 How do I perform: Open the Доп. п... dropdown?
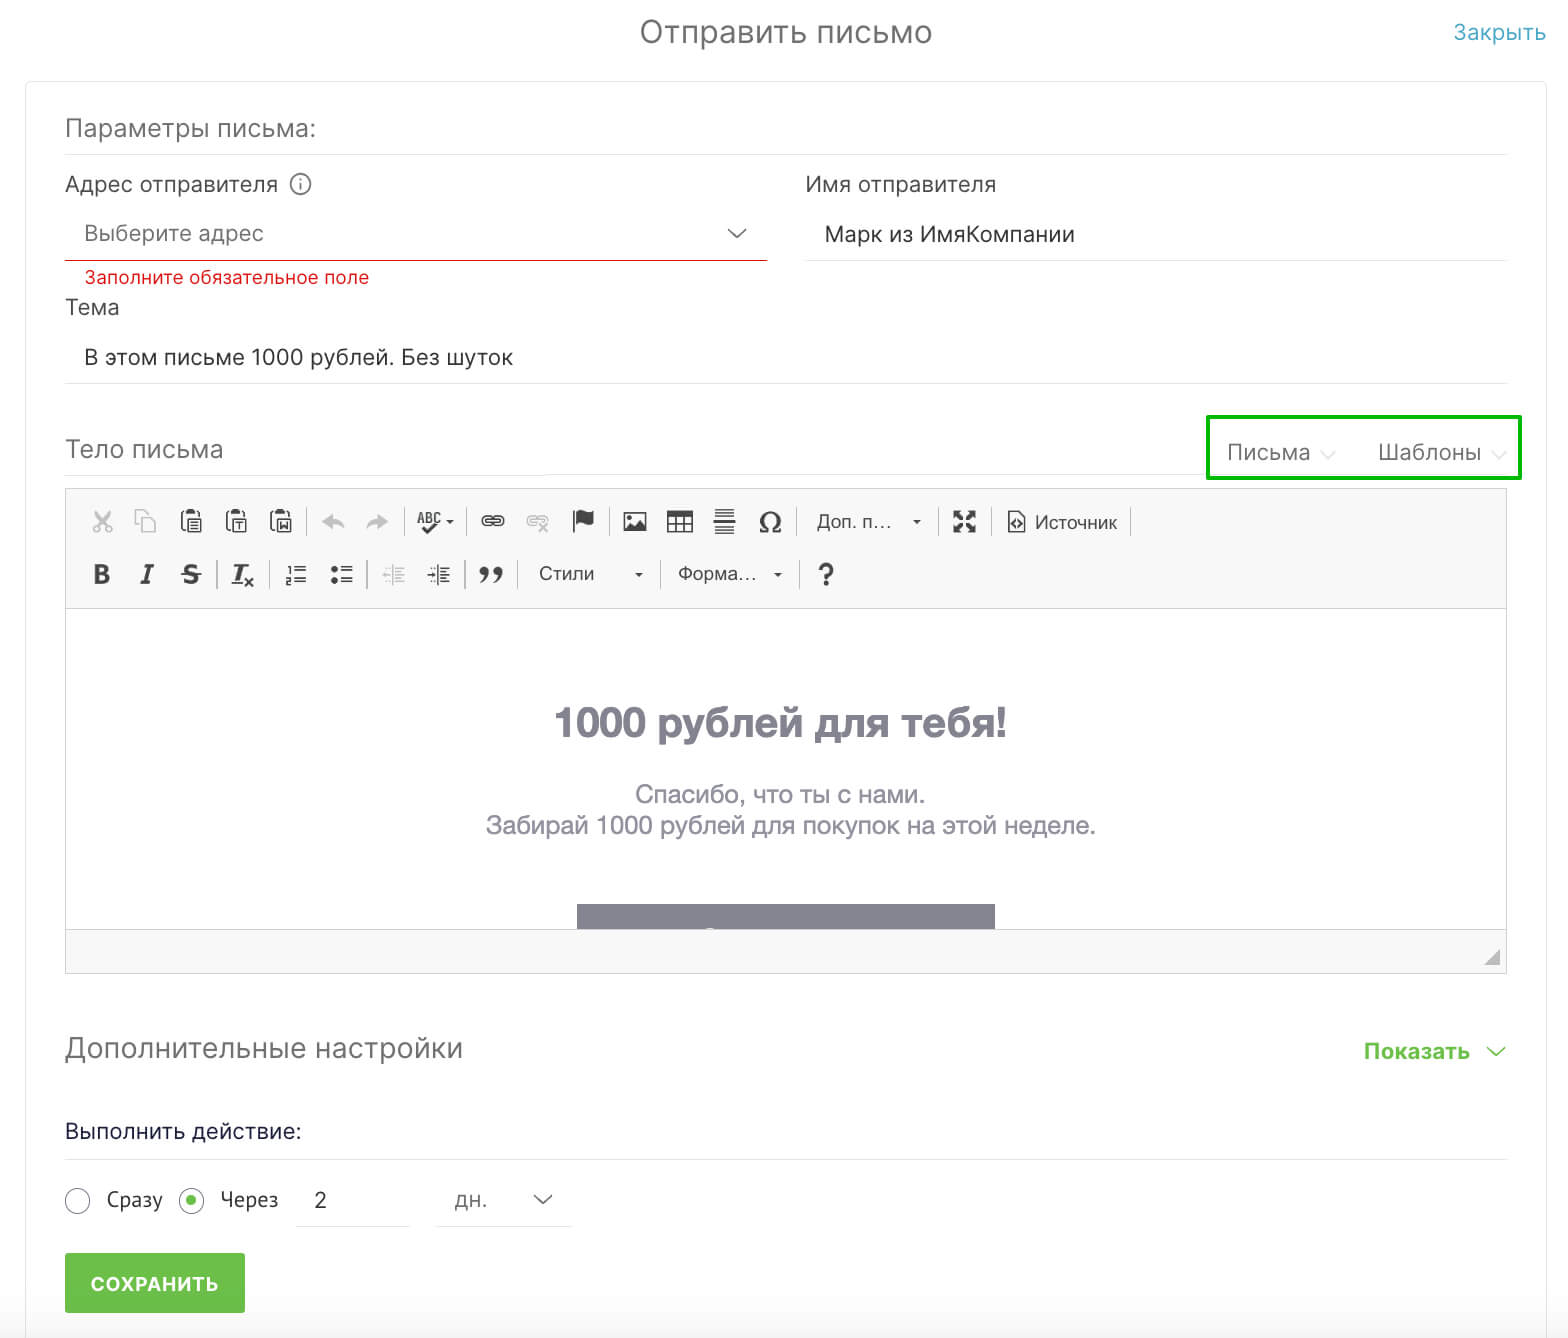coord(868,522)
